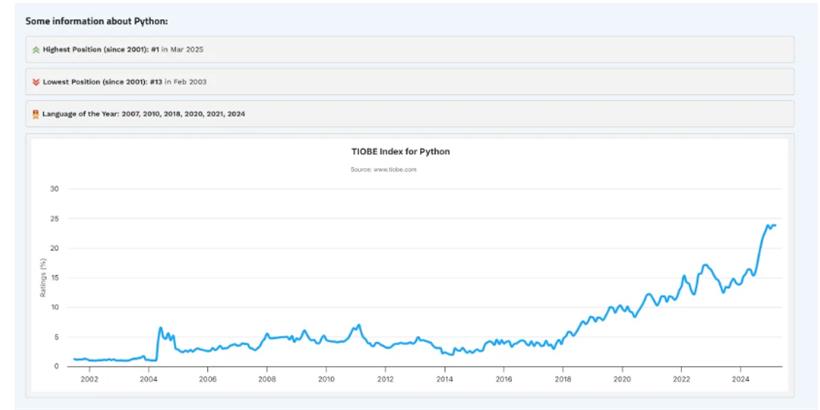The height and width of the screenshot is (410, 820).
Task: Select 'Highest Position (since 2001): #1' text
Action: tap(101, 50)
